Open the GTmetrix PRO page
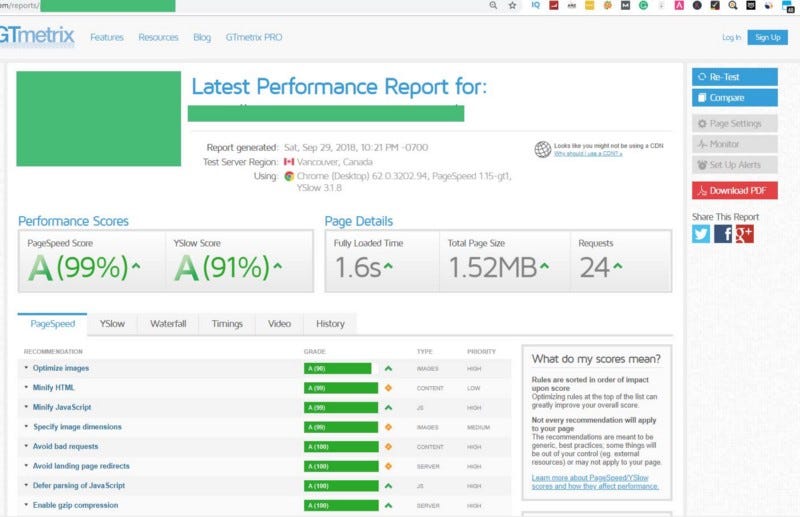Image resolution: width=800 pixels, height=517 pixels. coord(254,37)
